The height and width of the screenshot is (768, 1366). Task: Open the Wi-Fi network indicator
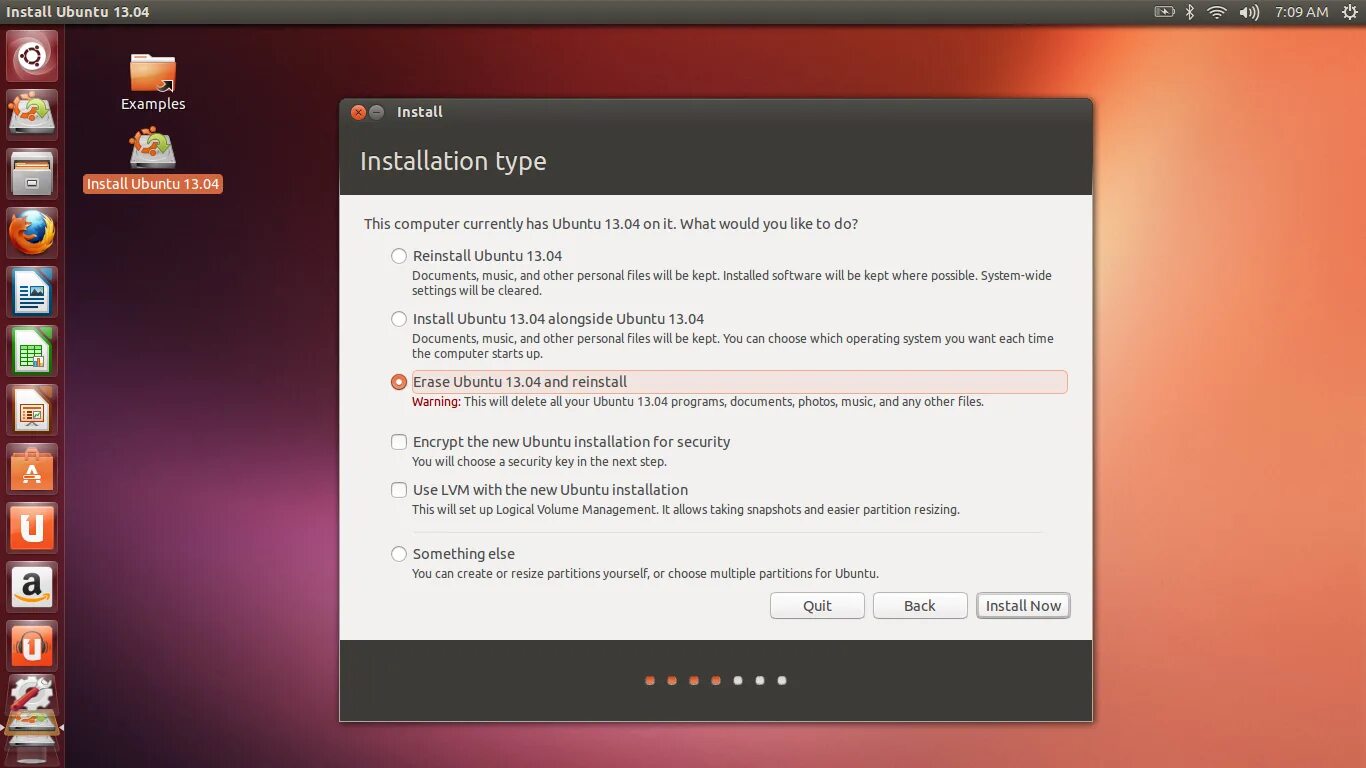click(x=1217, y=12)
